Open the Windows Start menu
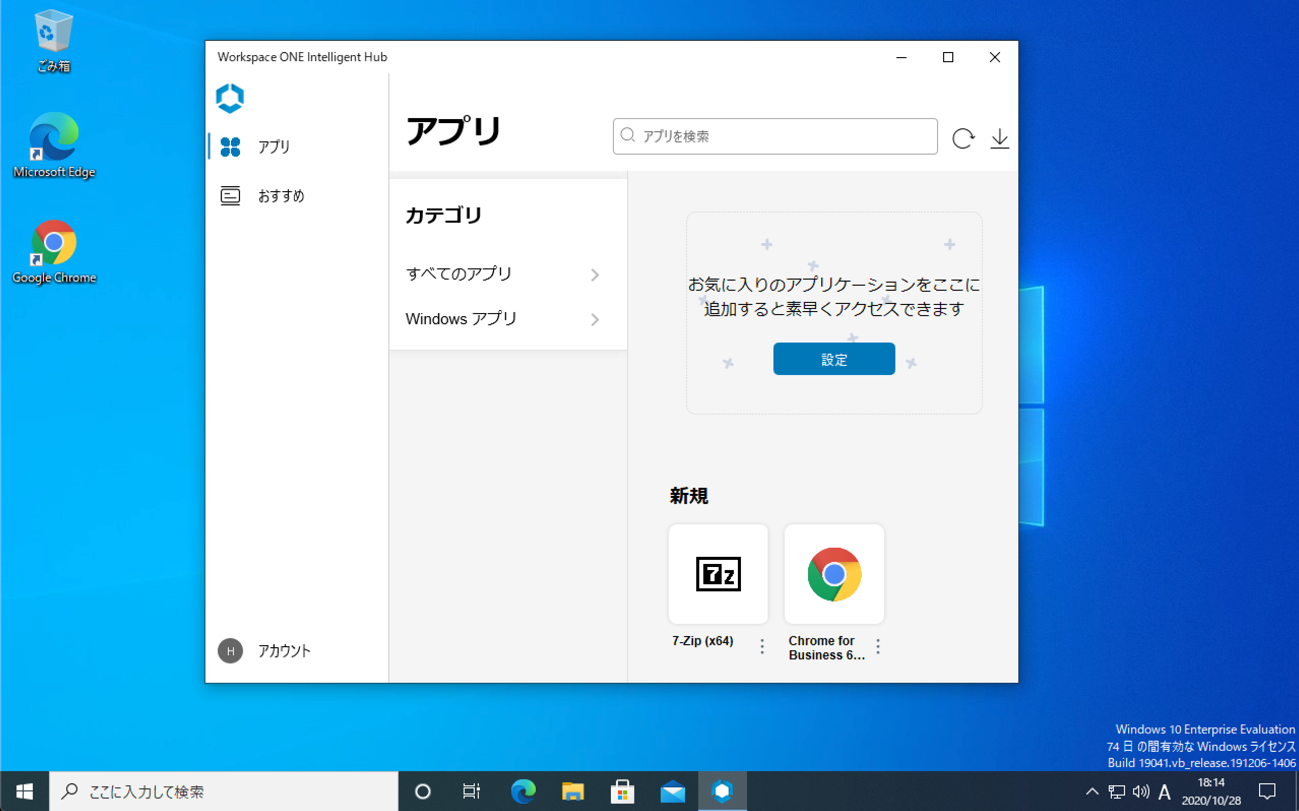Viewport: 1299px width, 811px height. [x=24, y=791]
